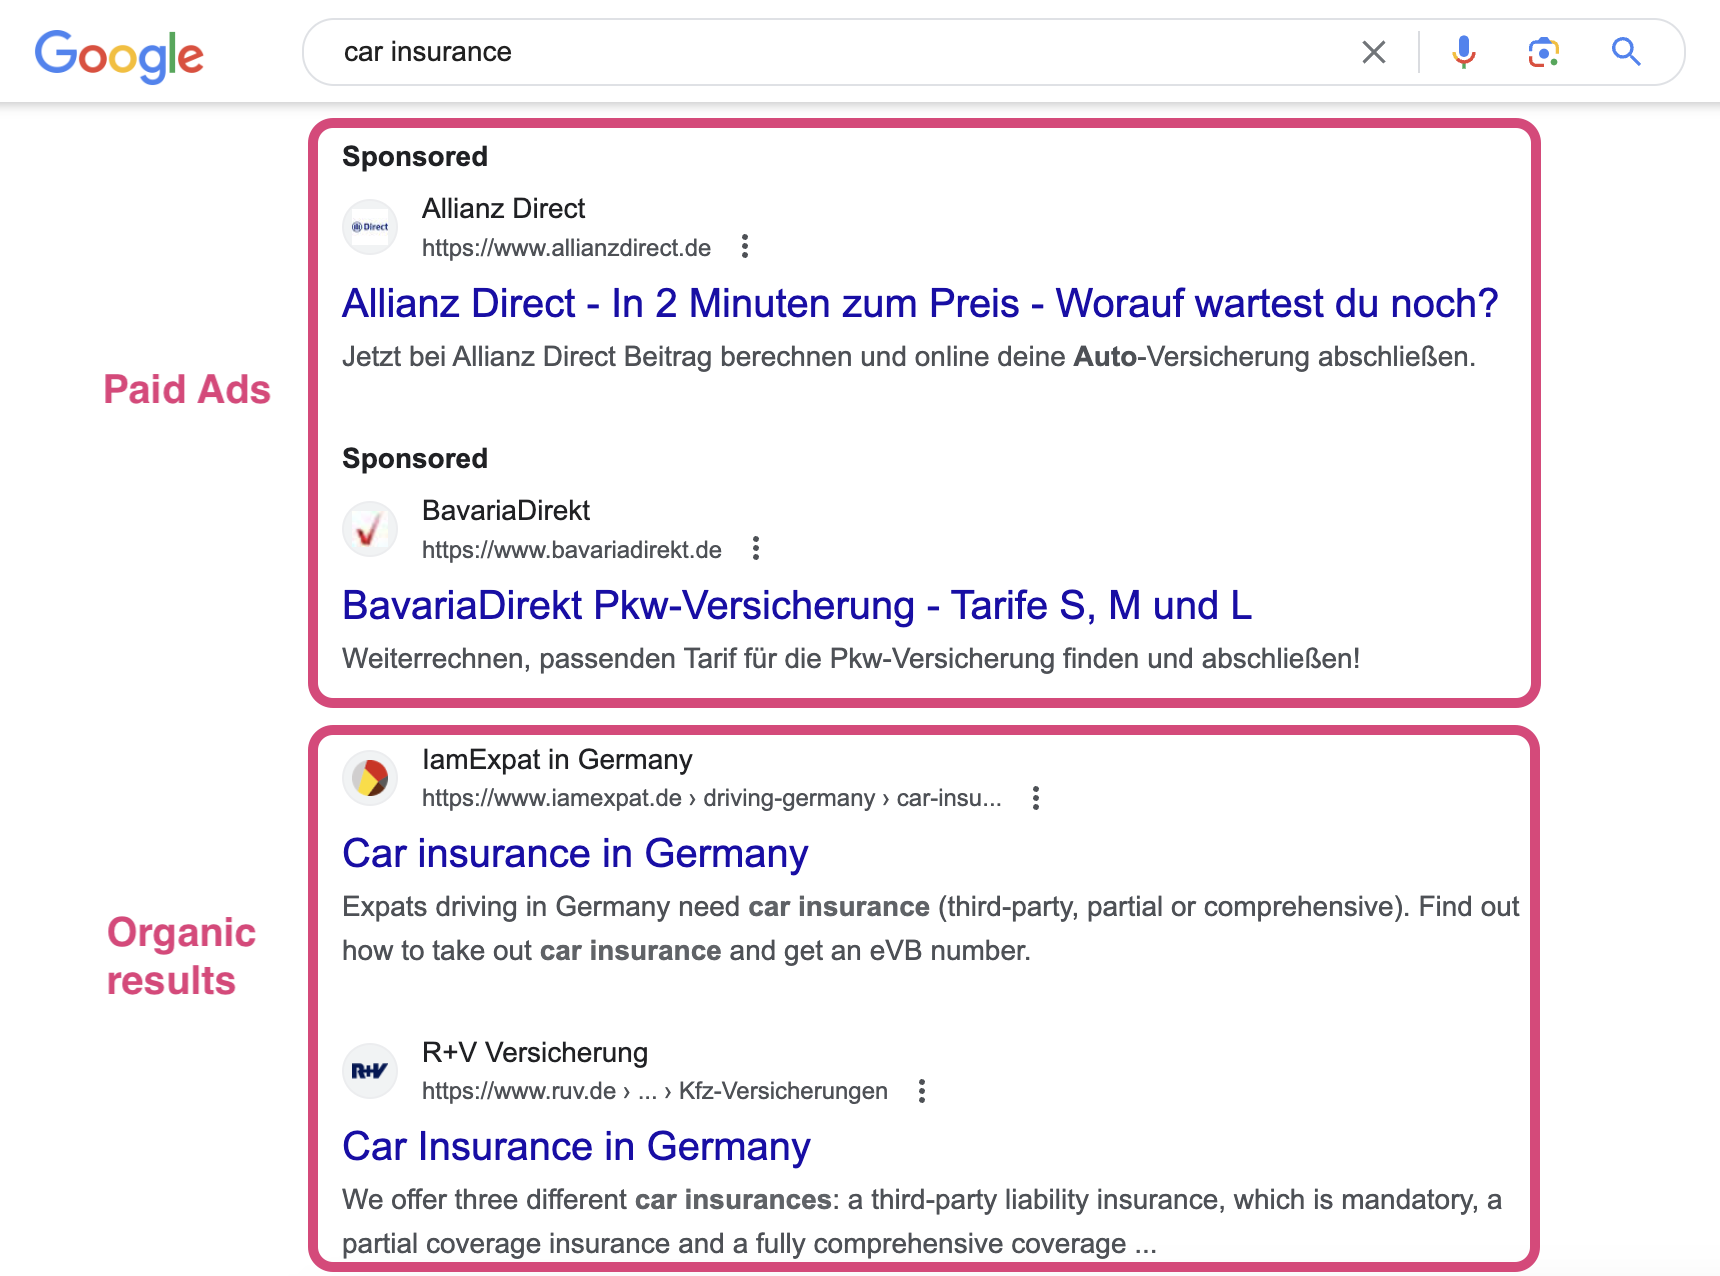Click the 'Jetzt bei Allianz Direct Beitrag berechnen' description
This screenshot has width=1720, height=1276.
coord(909,357)
